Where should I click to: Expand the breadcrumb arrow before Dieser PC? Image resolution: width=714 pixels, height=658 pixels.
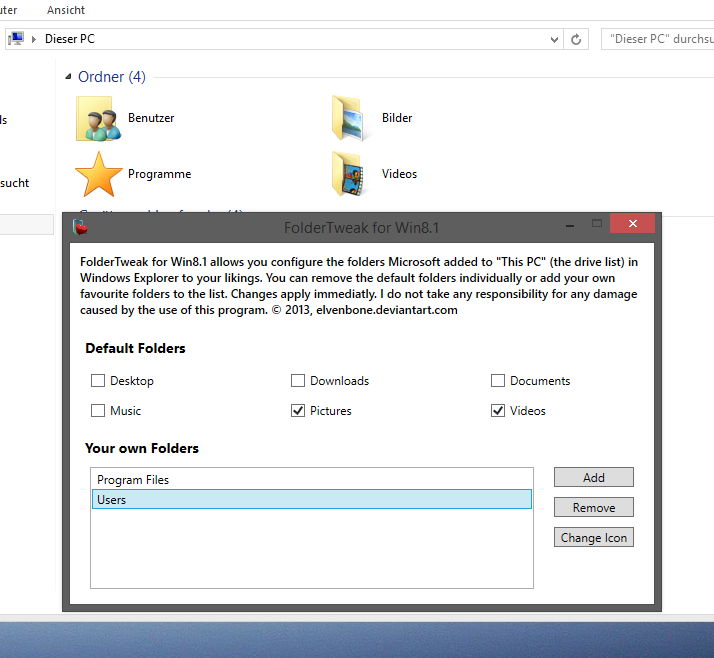[34, 39]
